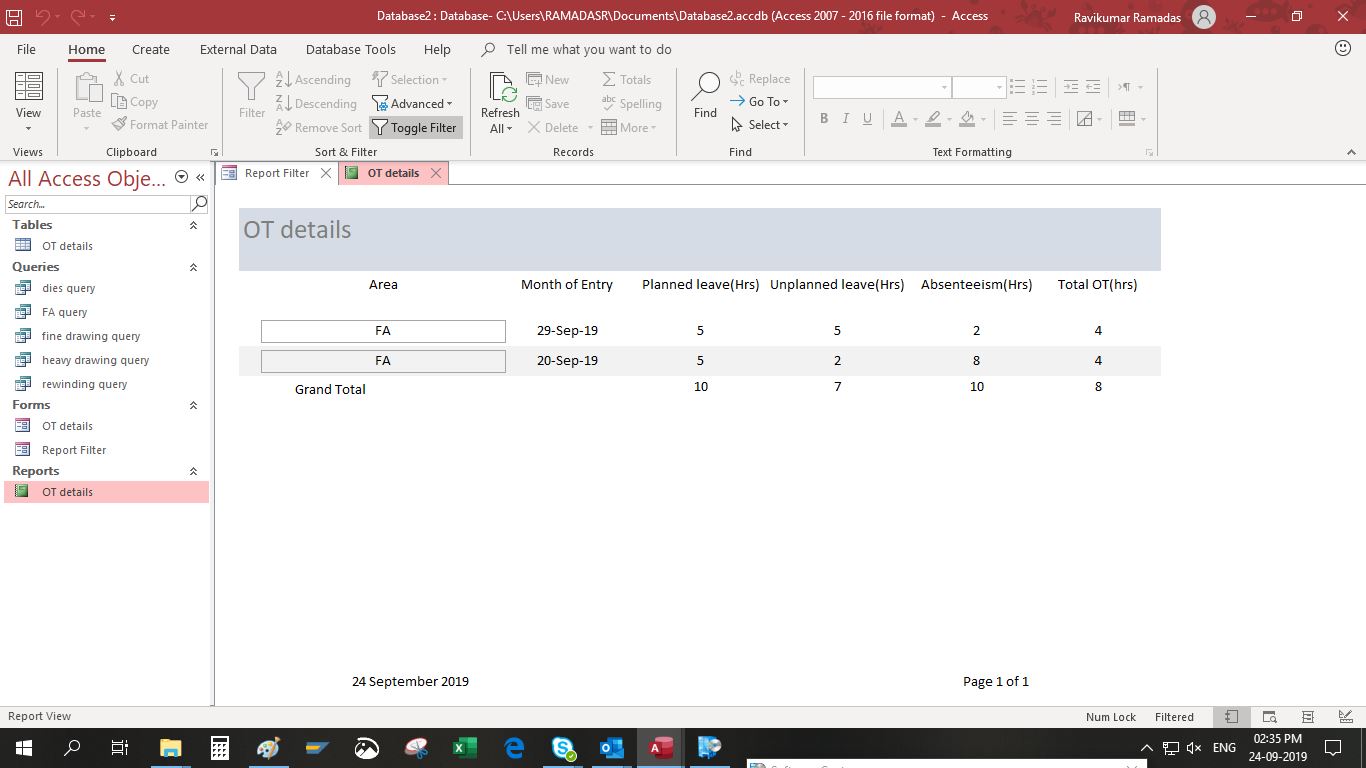Open Outlook from the taskbar
This screenshot has height=768, width=1366.
pyautogui.click(x=611, y=747)
